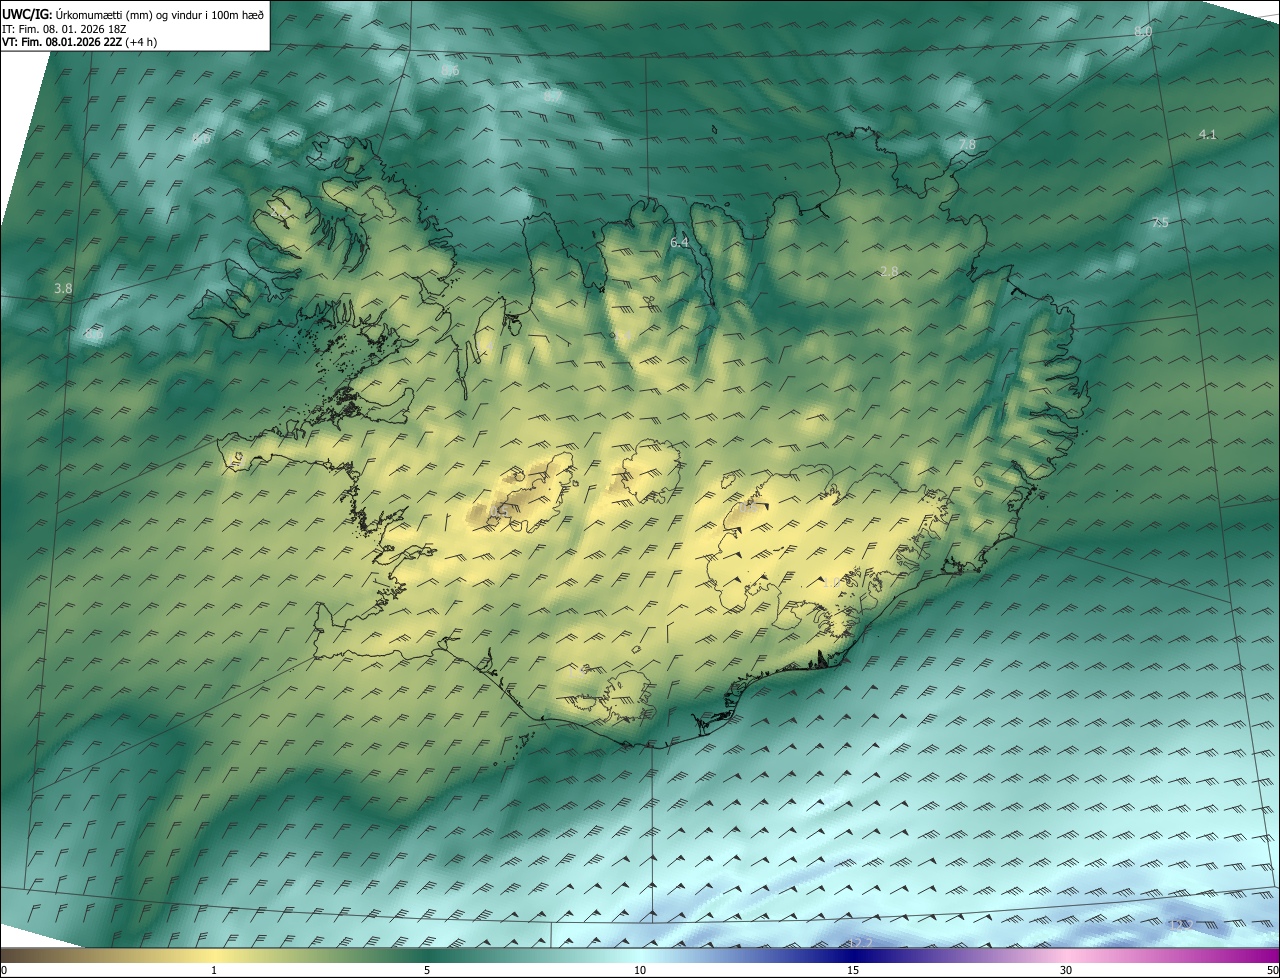Click the initial time line 'IT: Fim. 08. 01. 2026 18Z'
The height and width of the screenshot is (978, 1280).
point(64,29)
